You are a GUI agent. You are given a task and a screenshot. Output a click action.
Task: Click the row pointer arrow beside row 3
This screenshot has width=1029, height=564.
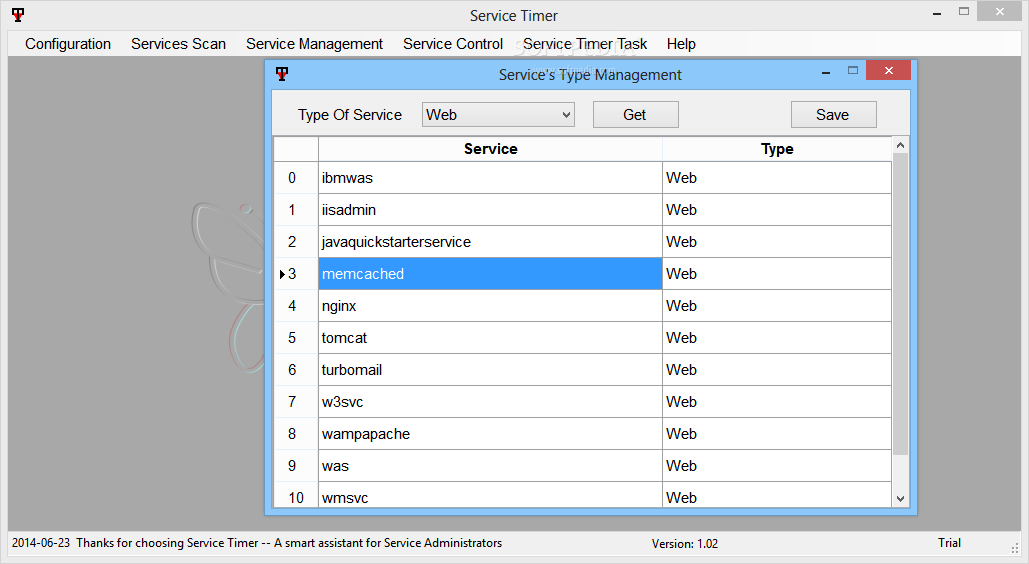point(283,274)
